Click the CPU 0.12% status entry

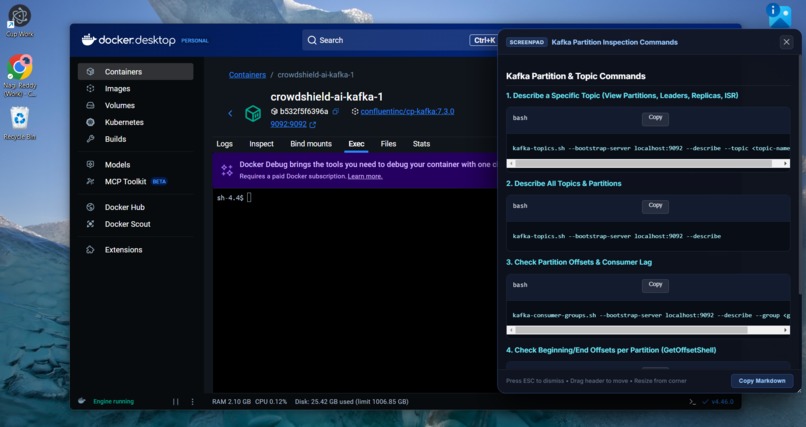click(x=271, y=402)
